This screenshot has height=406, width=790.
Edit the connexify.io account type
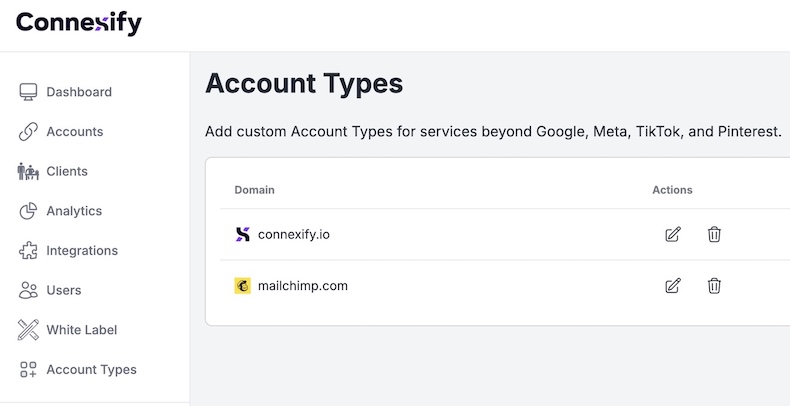tap(673, 234)
